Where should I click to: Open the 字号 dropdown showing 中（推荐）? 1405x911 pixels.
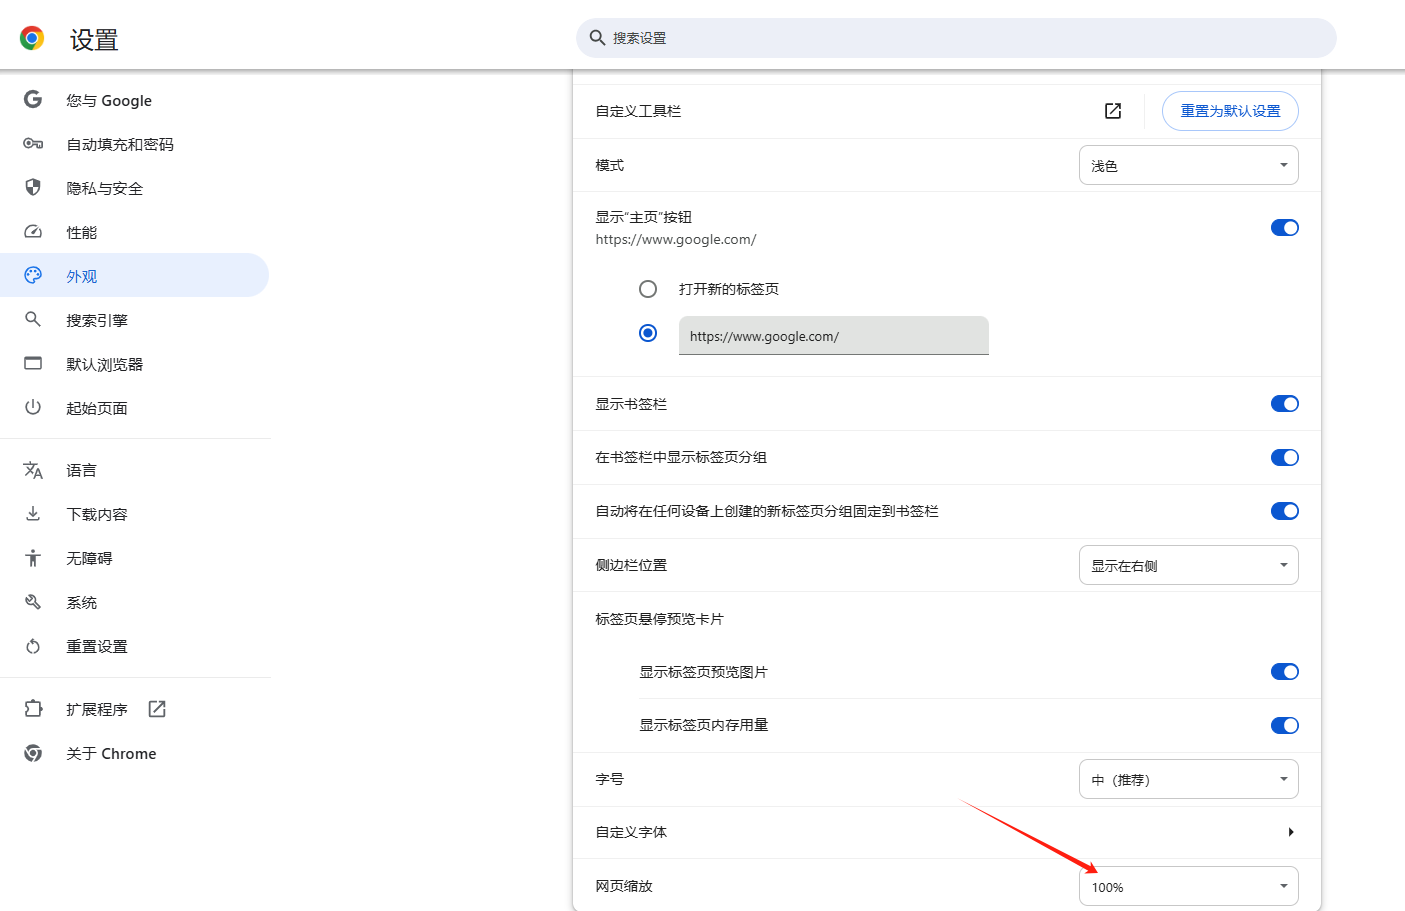pyautogui.click(x=1189, y=779)
